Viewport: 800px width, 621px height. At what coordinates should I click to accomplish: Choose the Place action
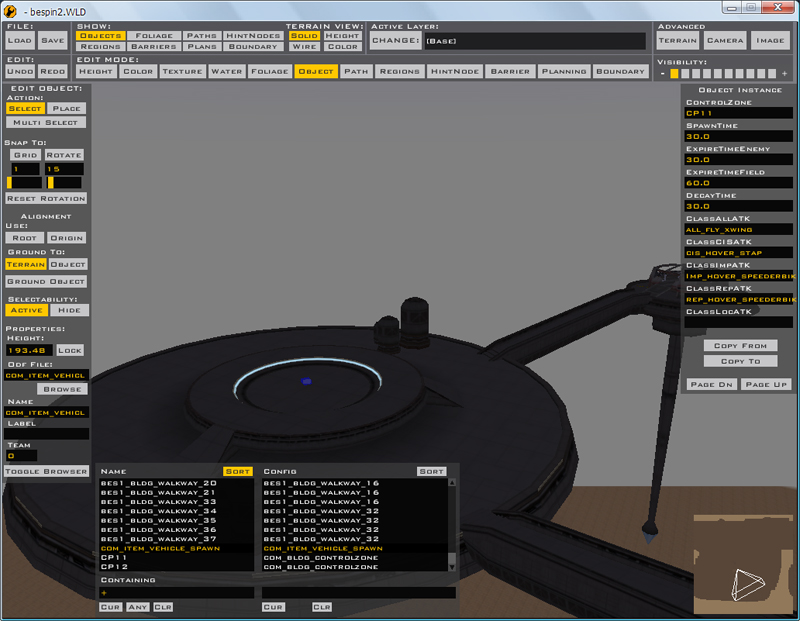(x=66, y=108)
